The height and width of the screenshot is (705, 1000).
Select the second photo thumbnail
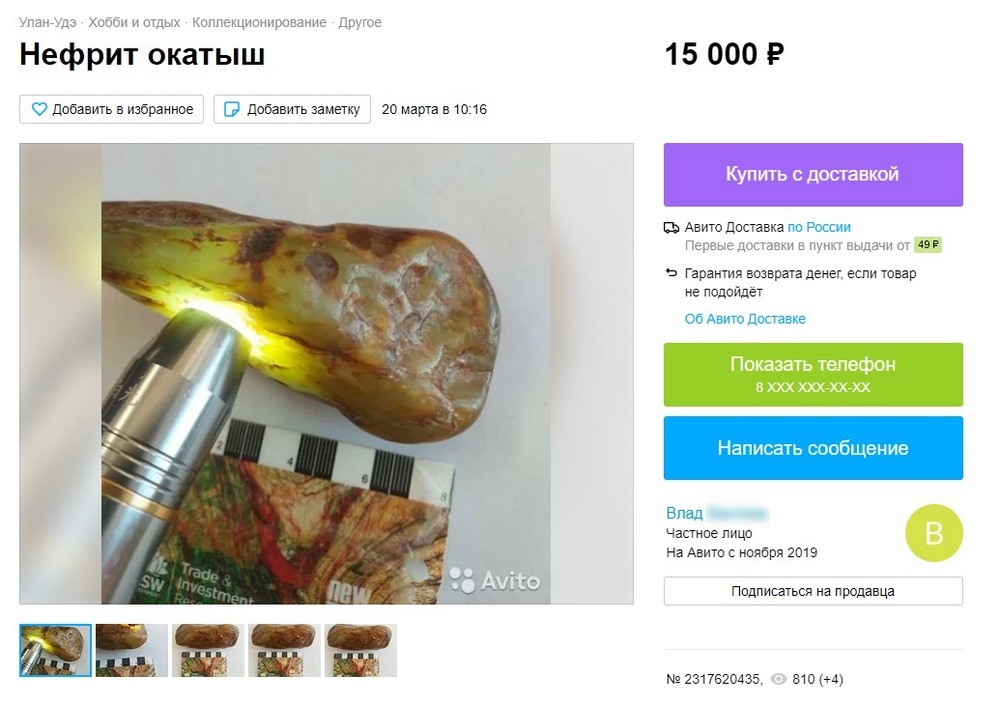click(x=131, y=650)
